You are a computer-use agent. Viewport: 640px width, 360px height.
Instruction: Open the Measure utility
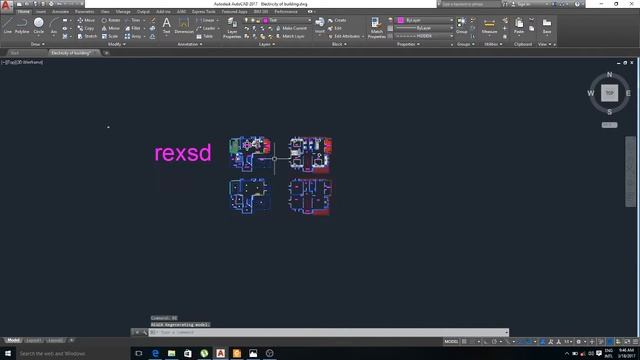489,25
